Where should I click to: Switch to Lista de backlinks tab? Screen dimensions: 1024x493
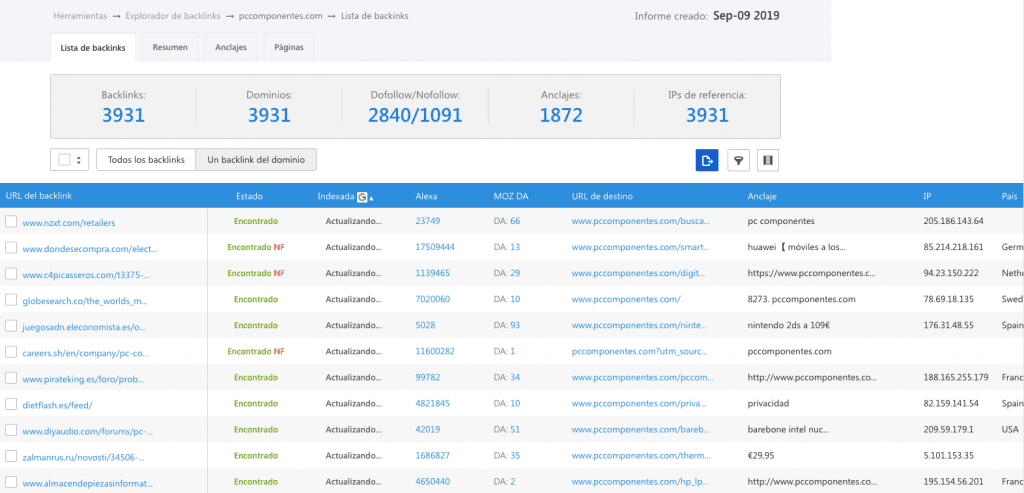[93, 48]
